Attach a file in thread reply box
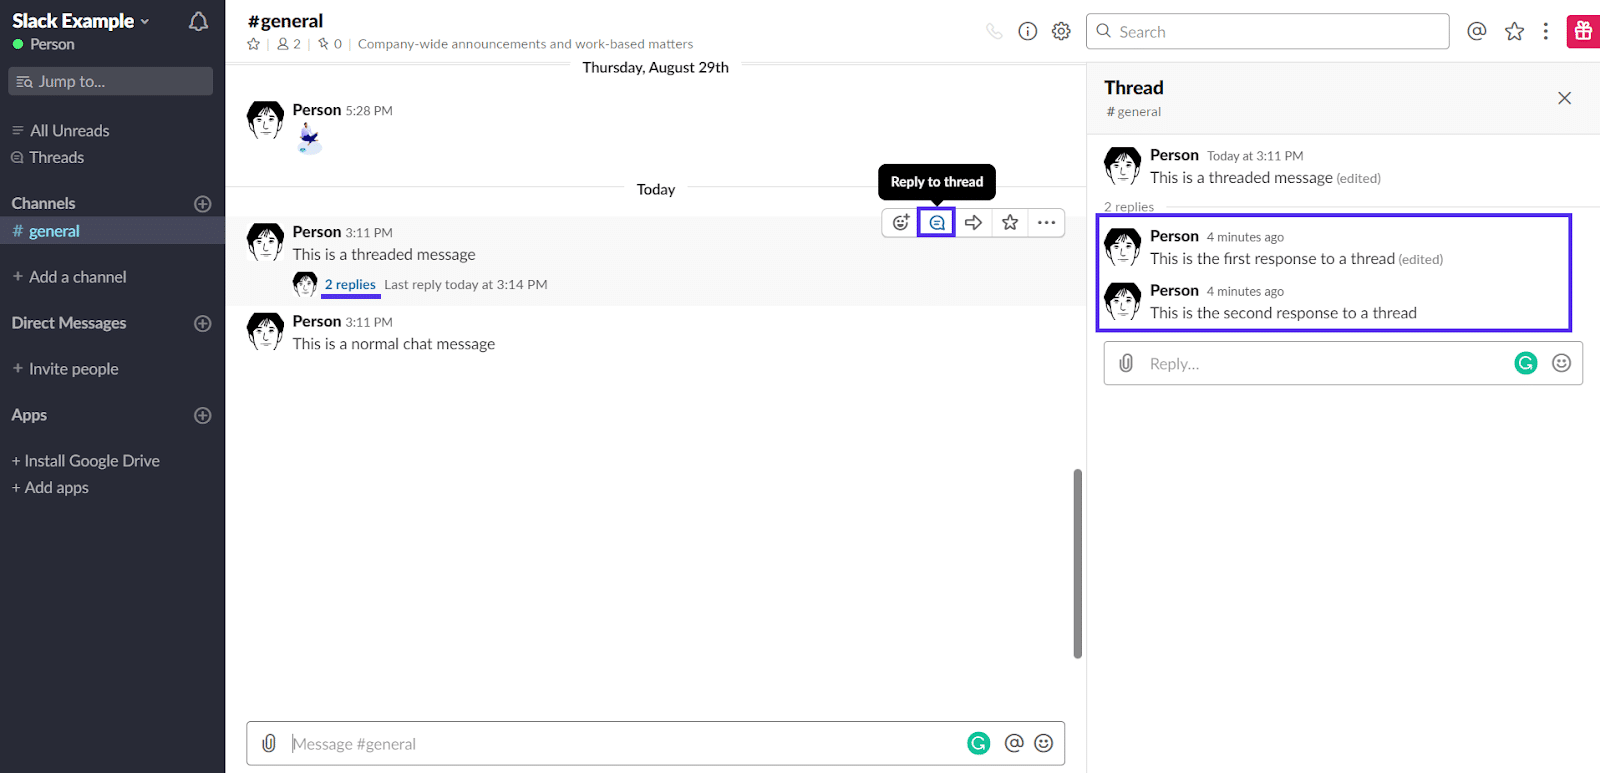Image resolution: width=1600 pixels, height=773 pixels. click(x=1126, y=363)
